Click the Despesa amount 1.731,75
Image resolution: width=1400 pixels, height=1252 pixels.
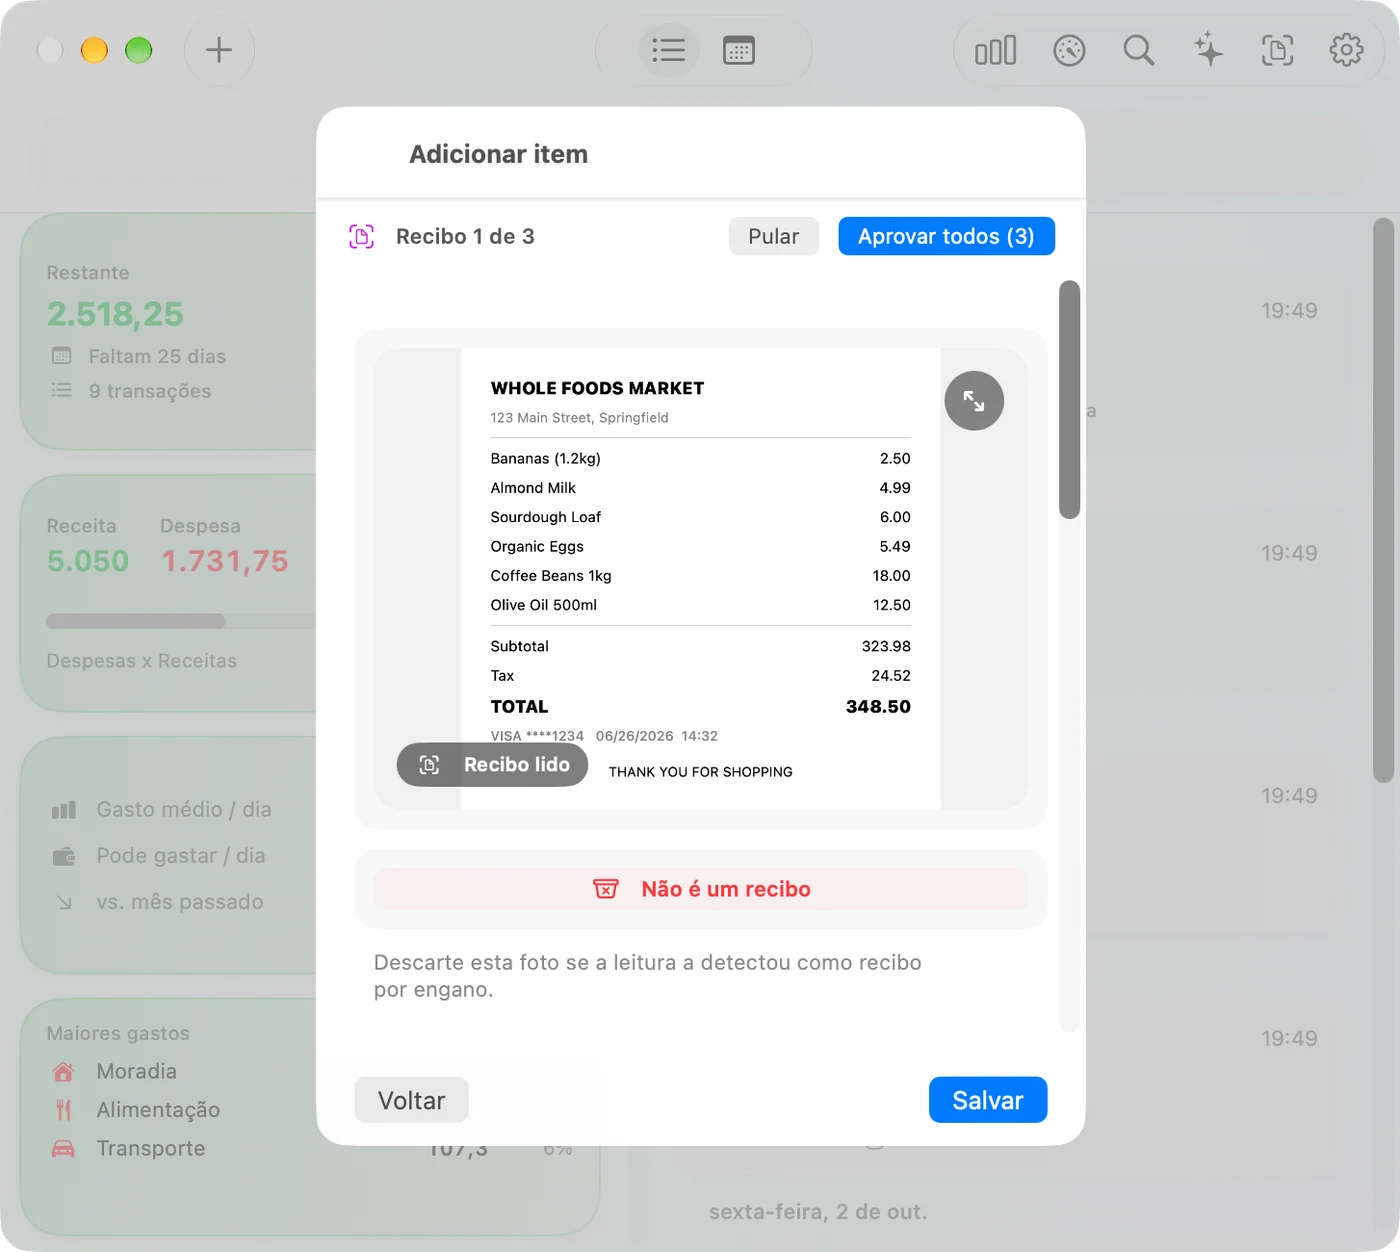pyautogui.click(x=225, y=561)
